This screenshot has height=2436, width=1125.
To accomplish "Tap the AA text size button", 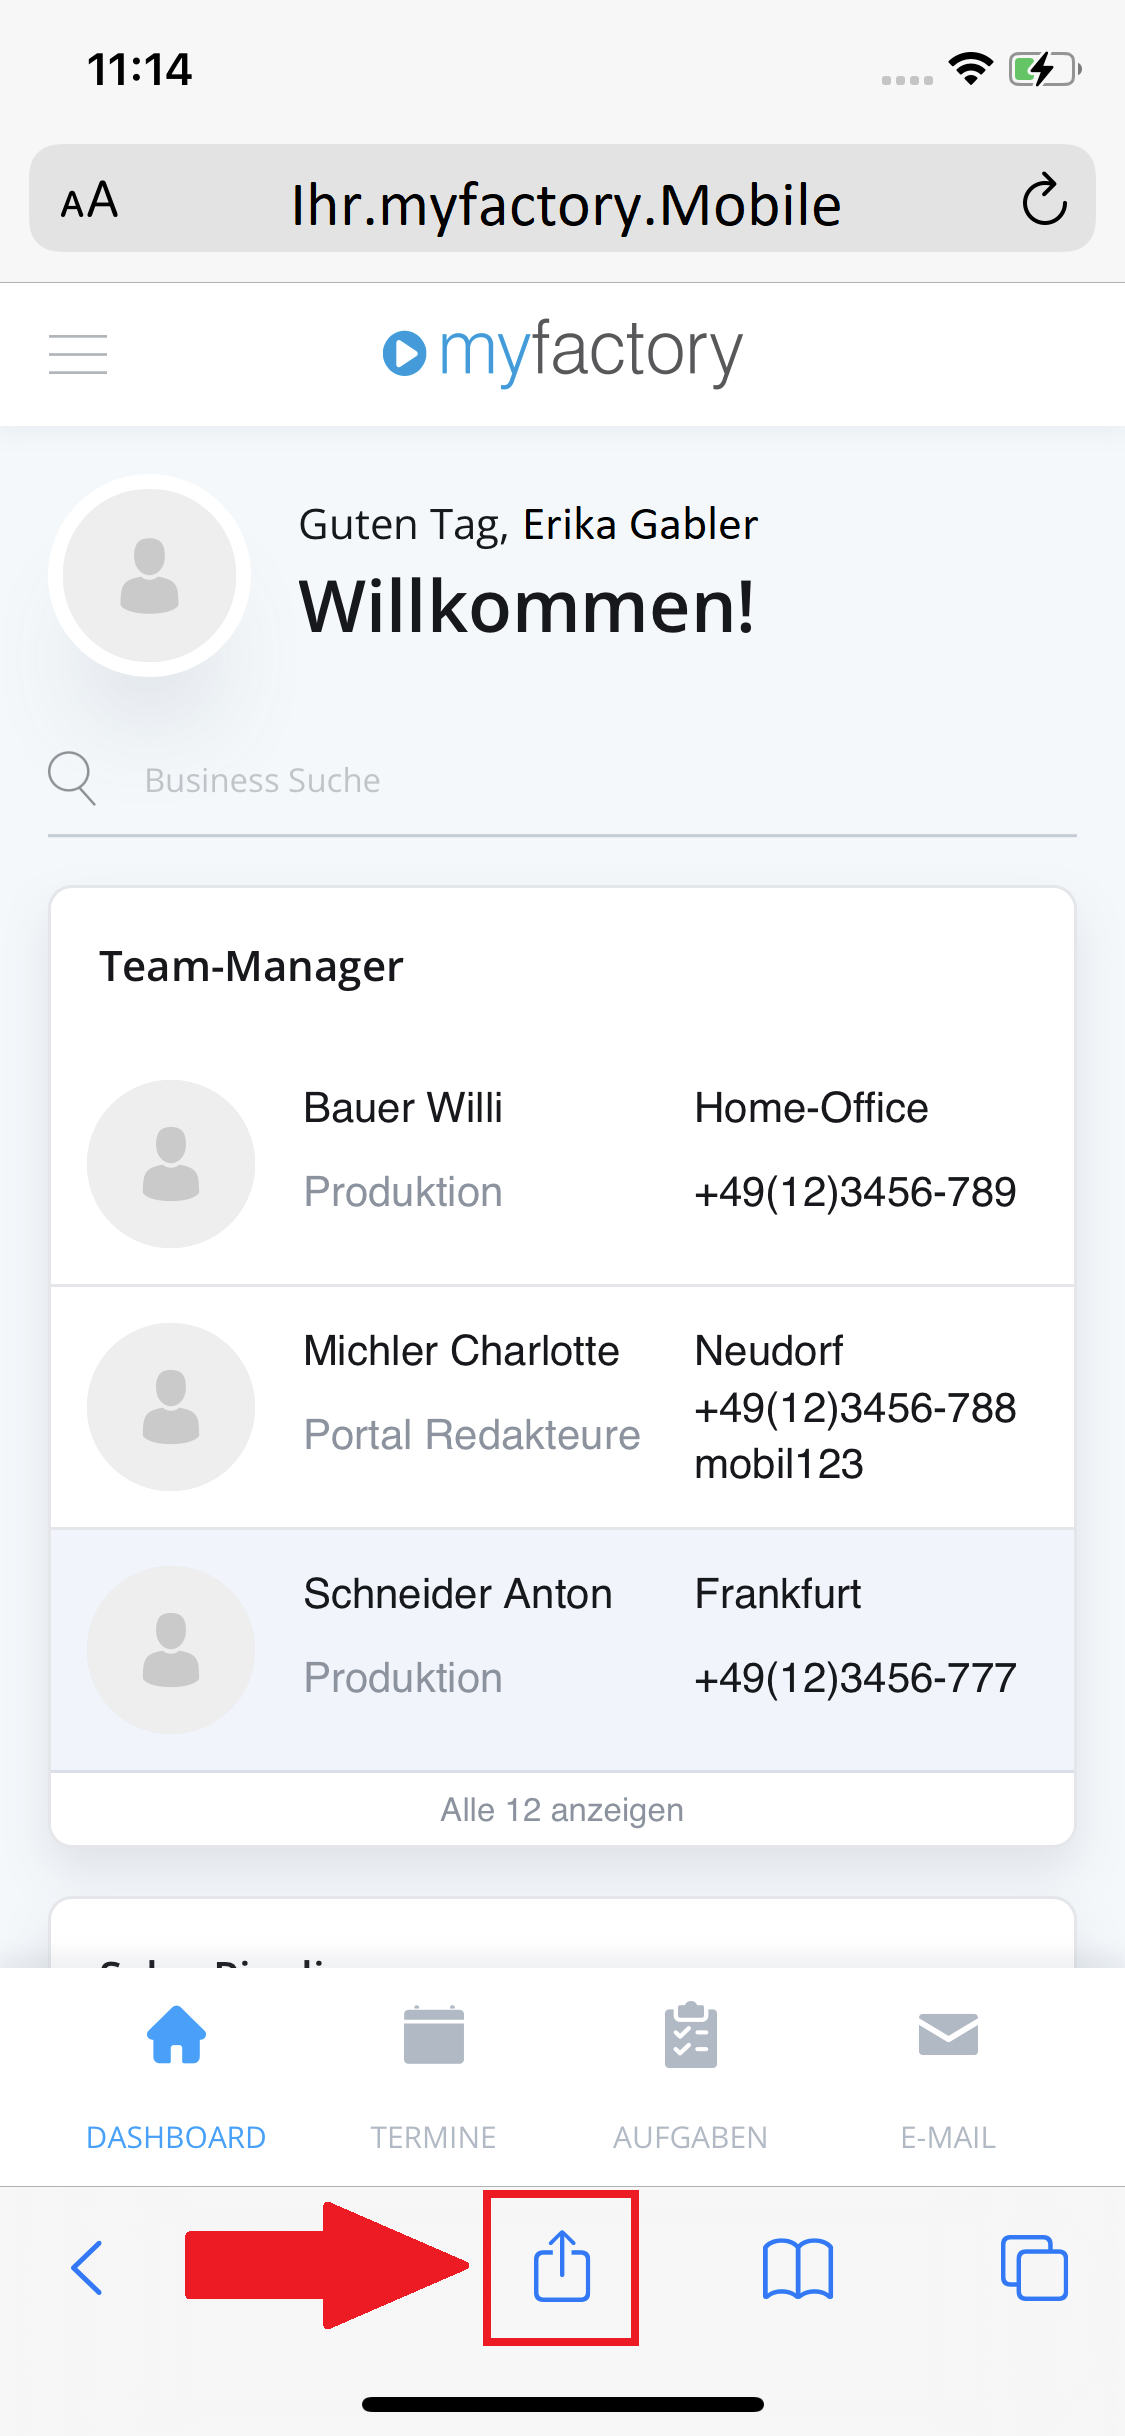I will [89, 201].
